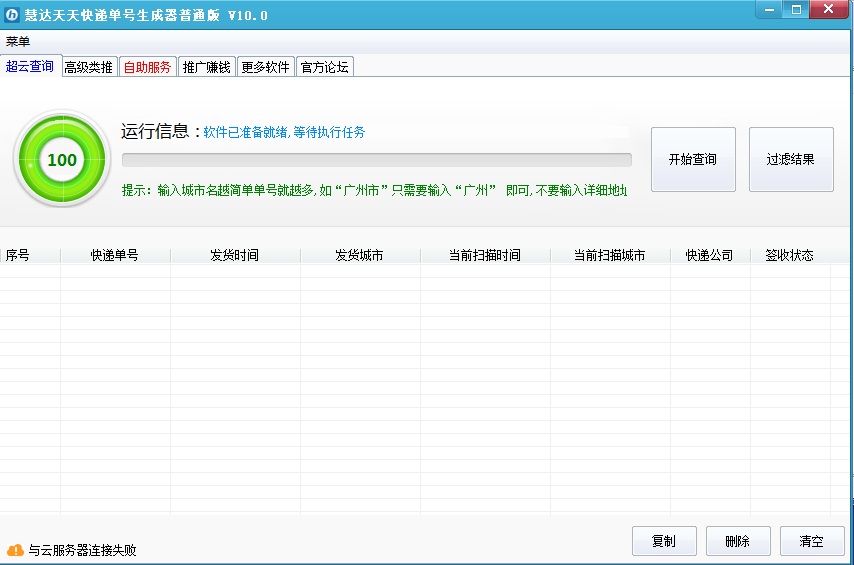Click the task progress bar
Image resolution: width=854 pixels, height=565 pixels.
[x=376, y=160]
